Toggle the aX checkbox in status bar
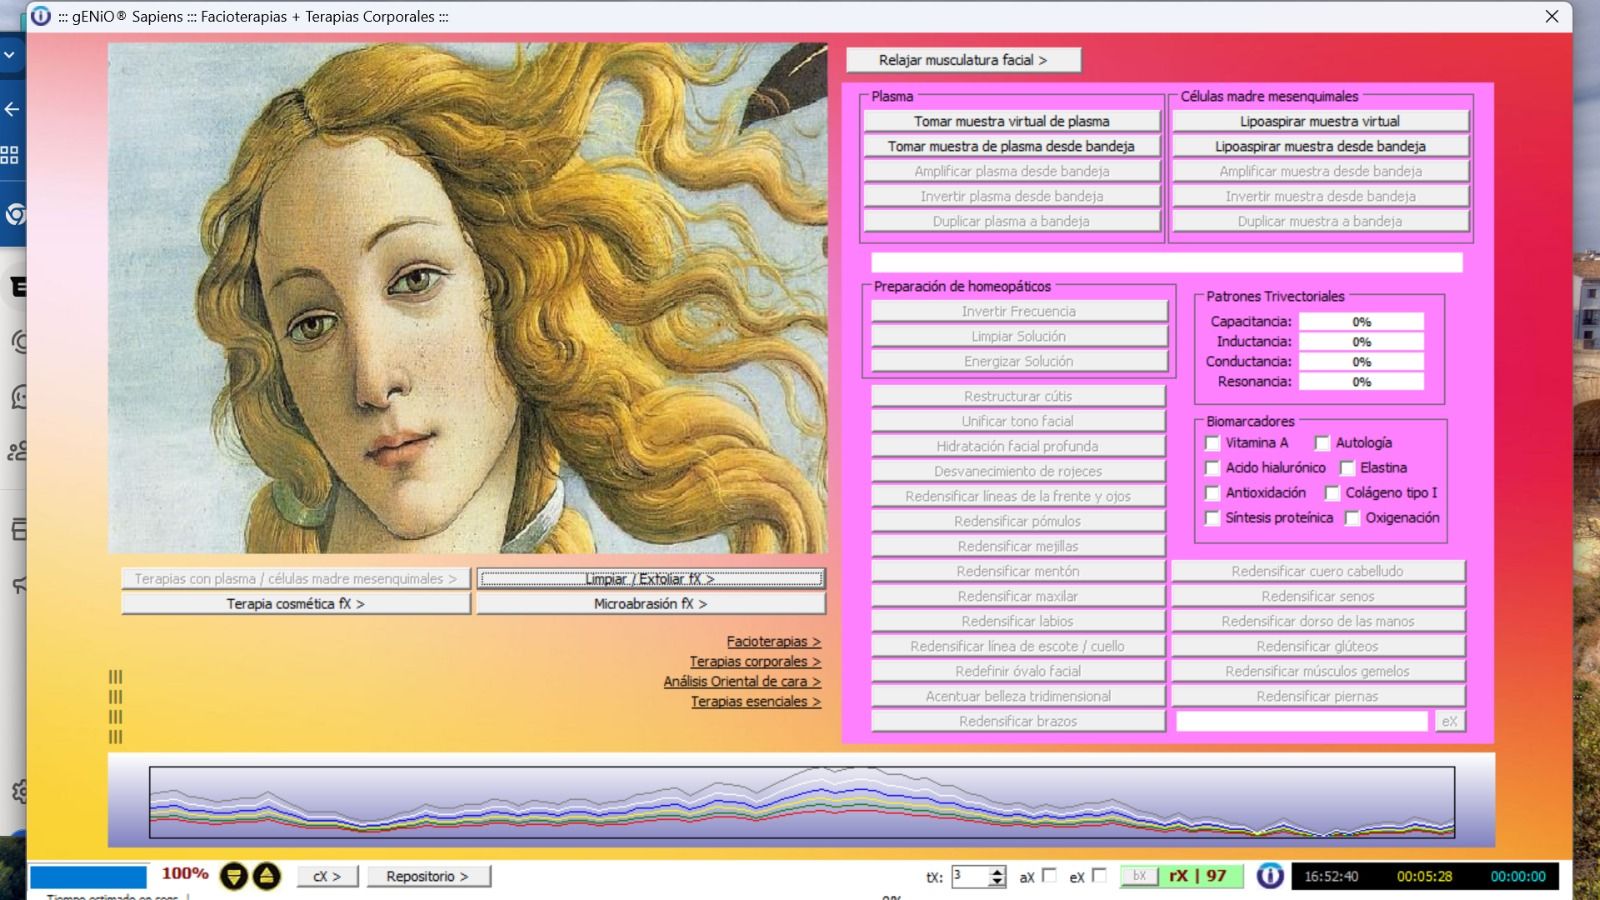Image resolution: width=1600 pixels, height=900 pixels. (x=1049, y=875)
